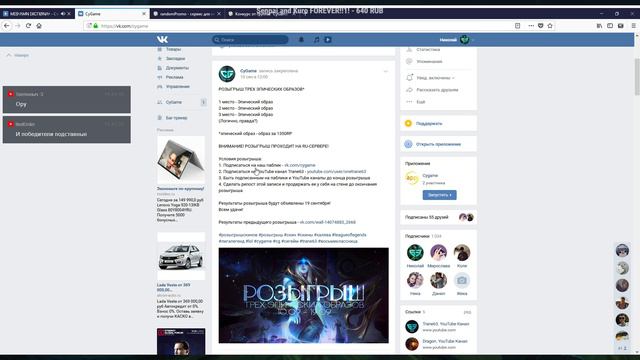
Task: Close the randomPromo tab
Action: tap(219, 14)
